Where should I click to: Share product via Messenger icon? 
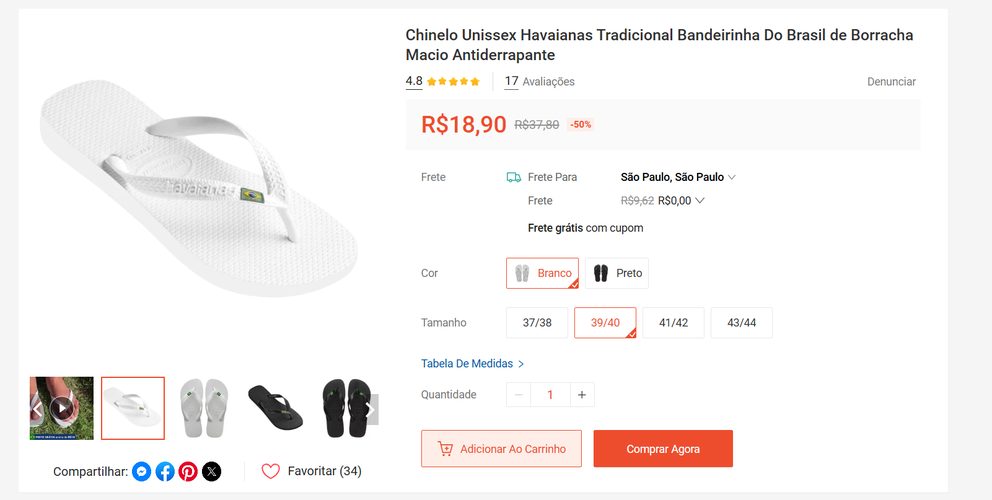142,471
